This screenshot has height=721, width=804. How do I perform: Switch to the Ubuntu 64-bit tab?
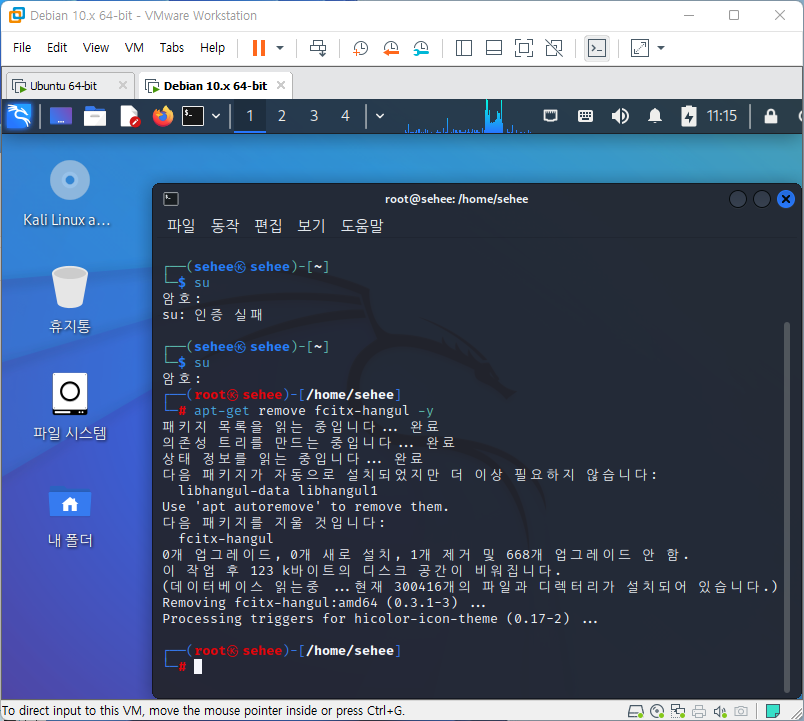pos(63,86)
